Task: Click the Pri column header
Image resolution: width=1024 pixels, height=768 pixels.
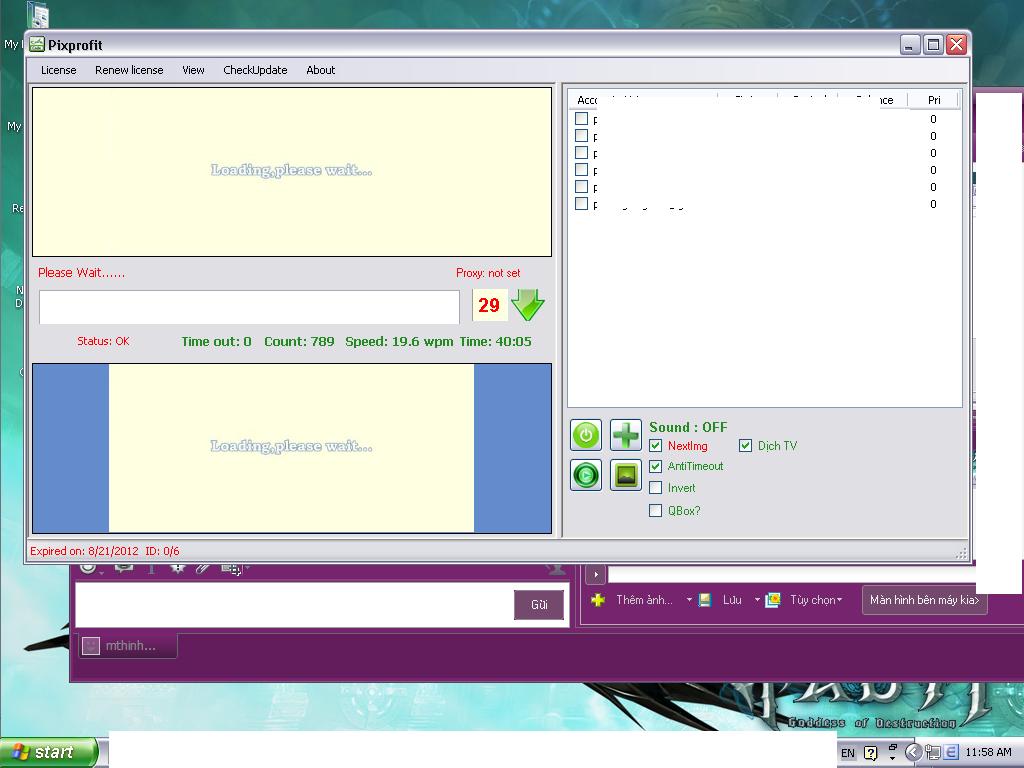Action: click(x=934, y=100)
